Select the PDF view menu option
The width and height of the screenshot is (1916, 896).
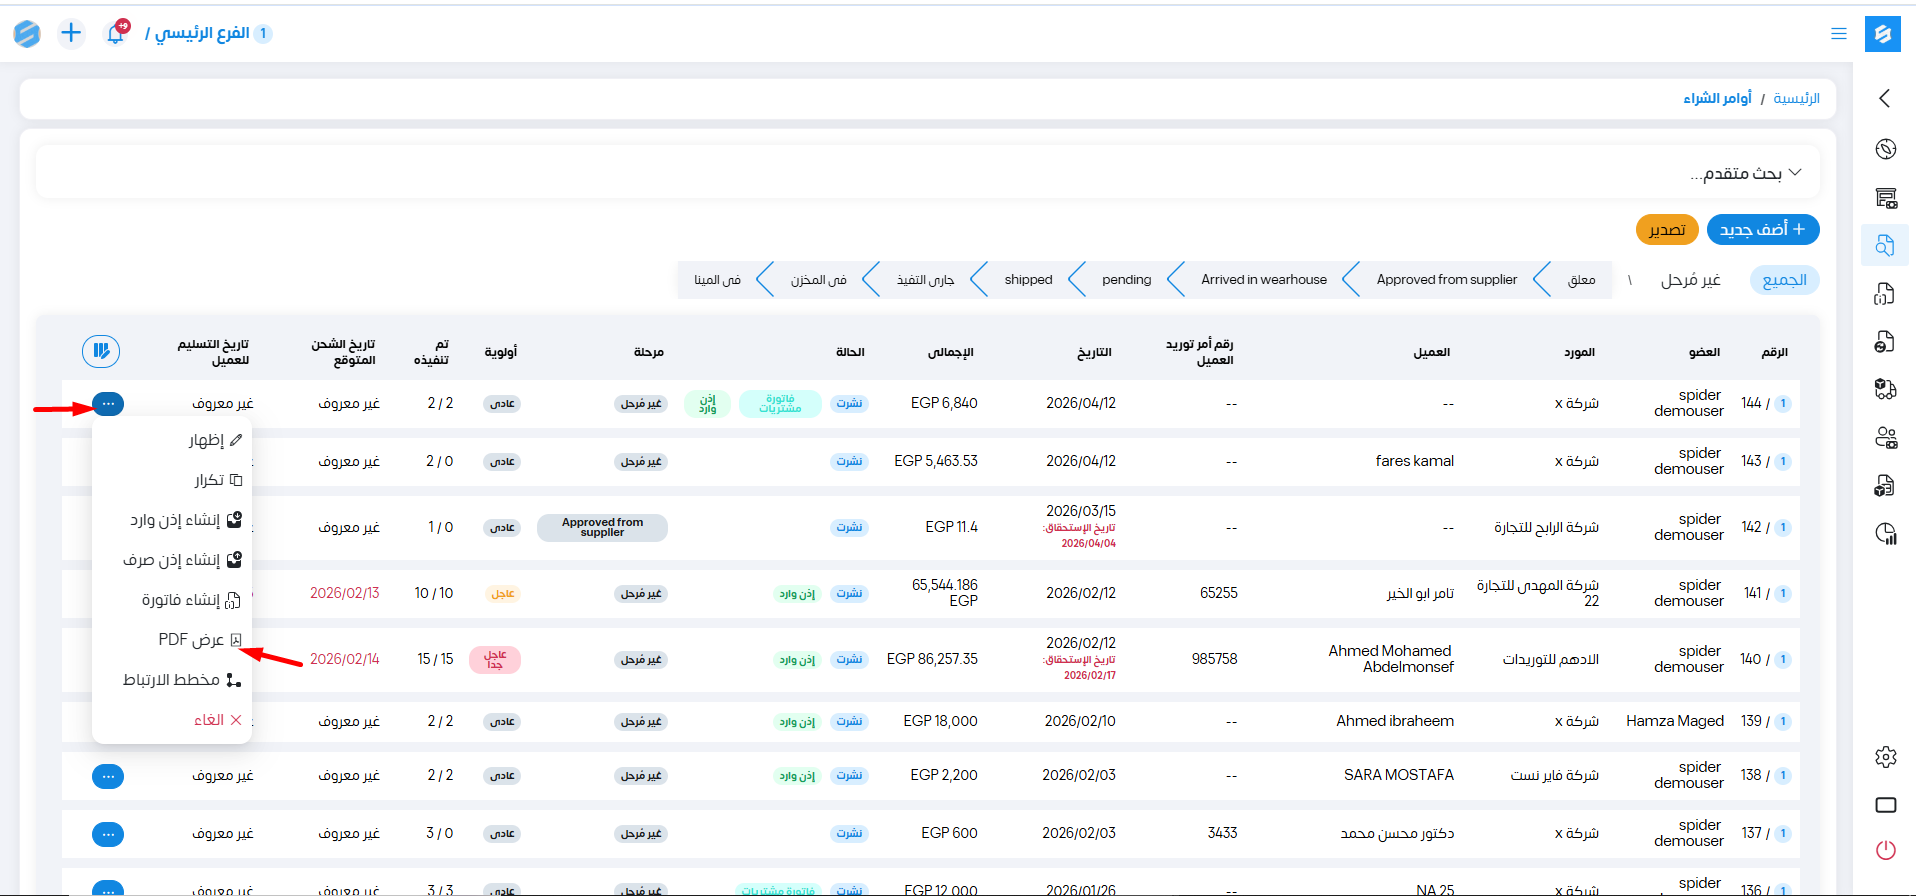point(199,640)
